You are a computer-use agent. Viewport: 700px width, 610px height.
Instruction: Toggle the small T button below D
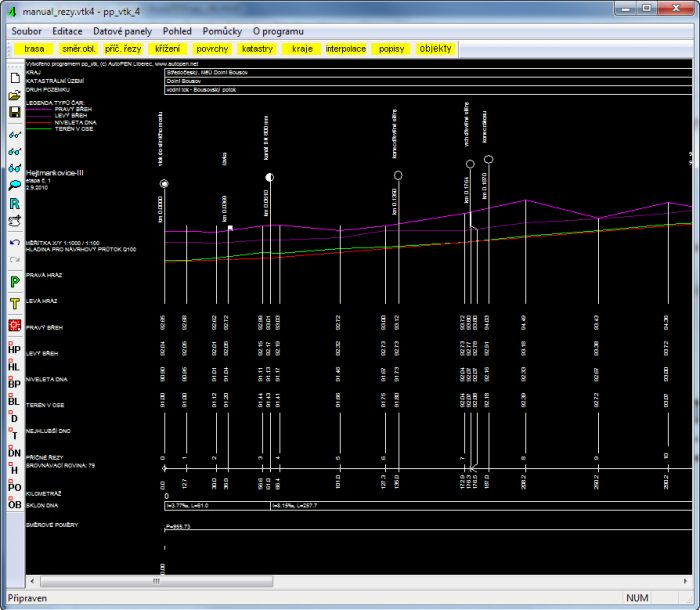(14, 435)
